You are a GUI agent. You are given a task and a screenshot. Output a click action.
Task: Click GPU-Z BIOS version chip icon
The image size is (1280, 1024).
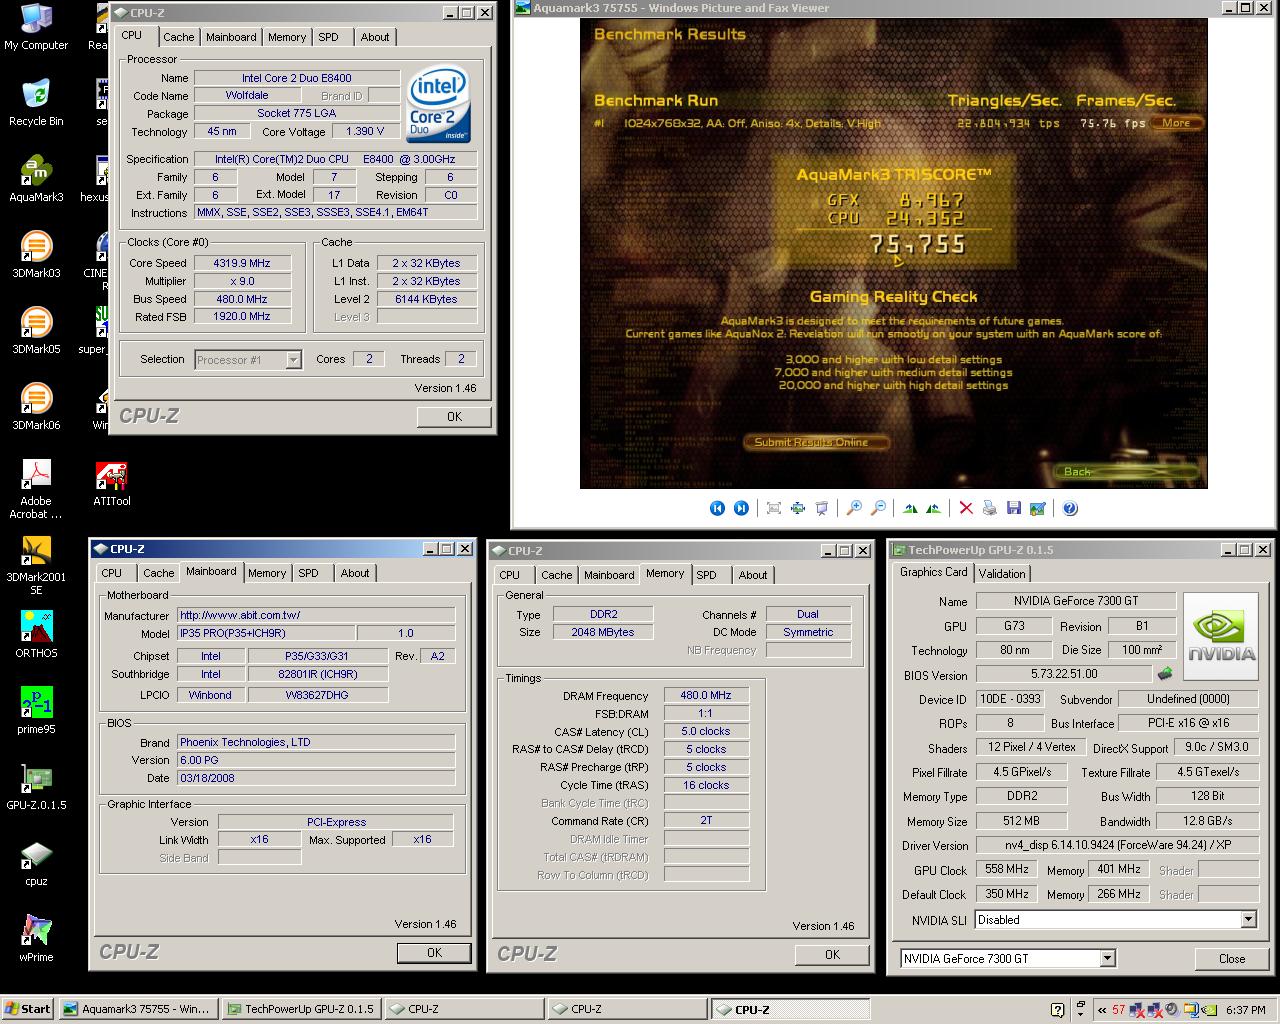[x=1164, y=674]
